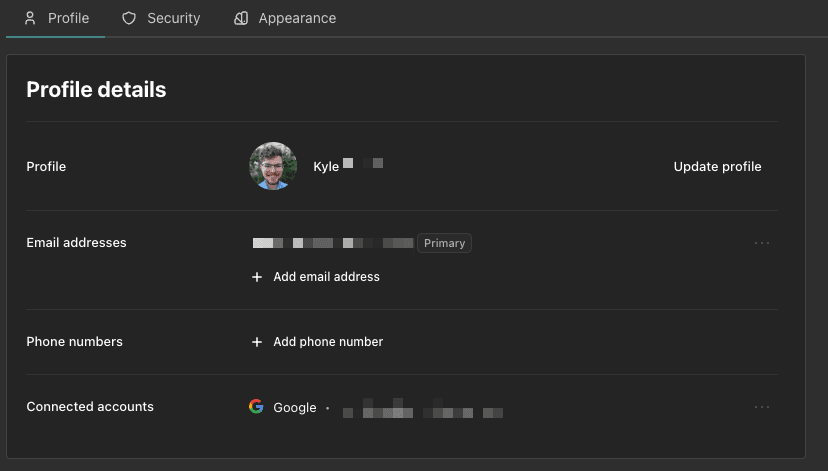The width and height of the screenshot is (828, 471).
Task: Click the plus icon beside Add email address
Action: [x=257, y=277]
